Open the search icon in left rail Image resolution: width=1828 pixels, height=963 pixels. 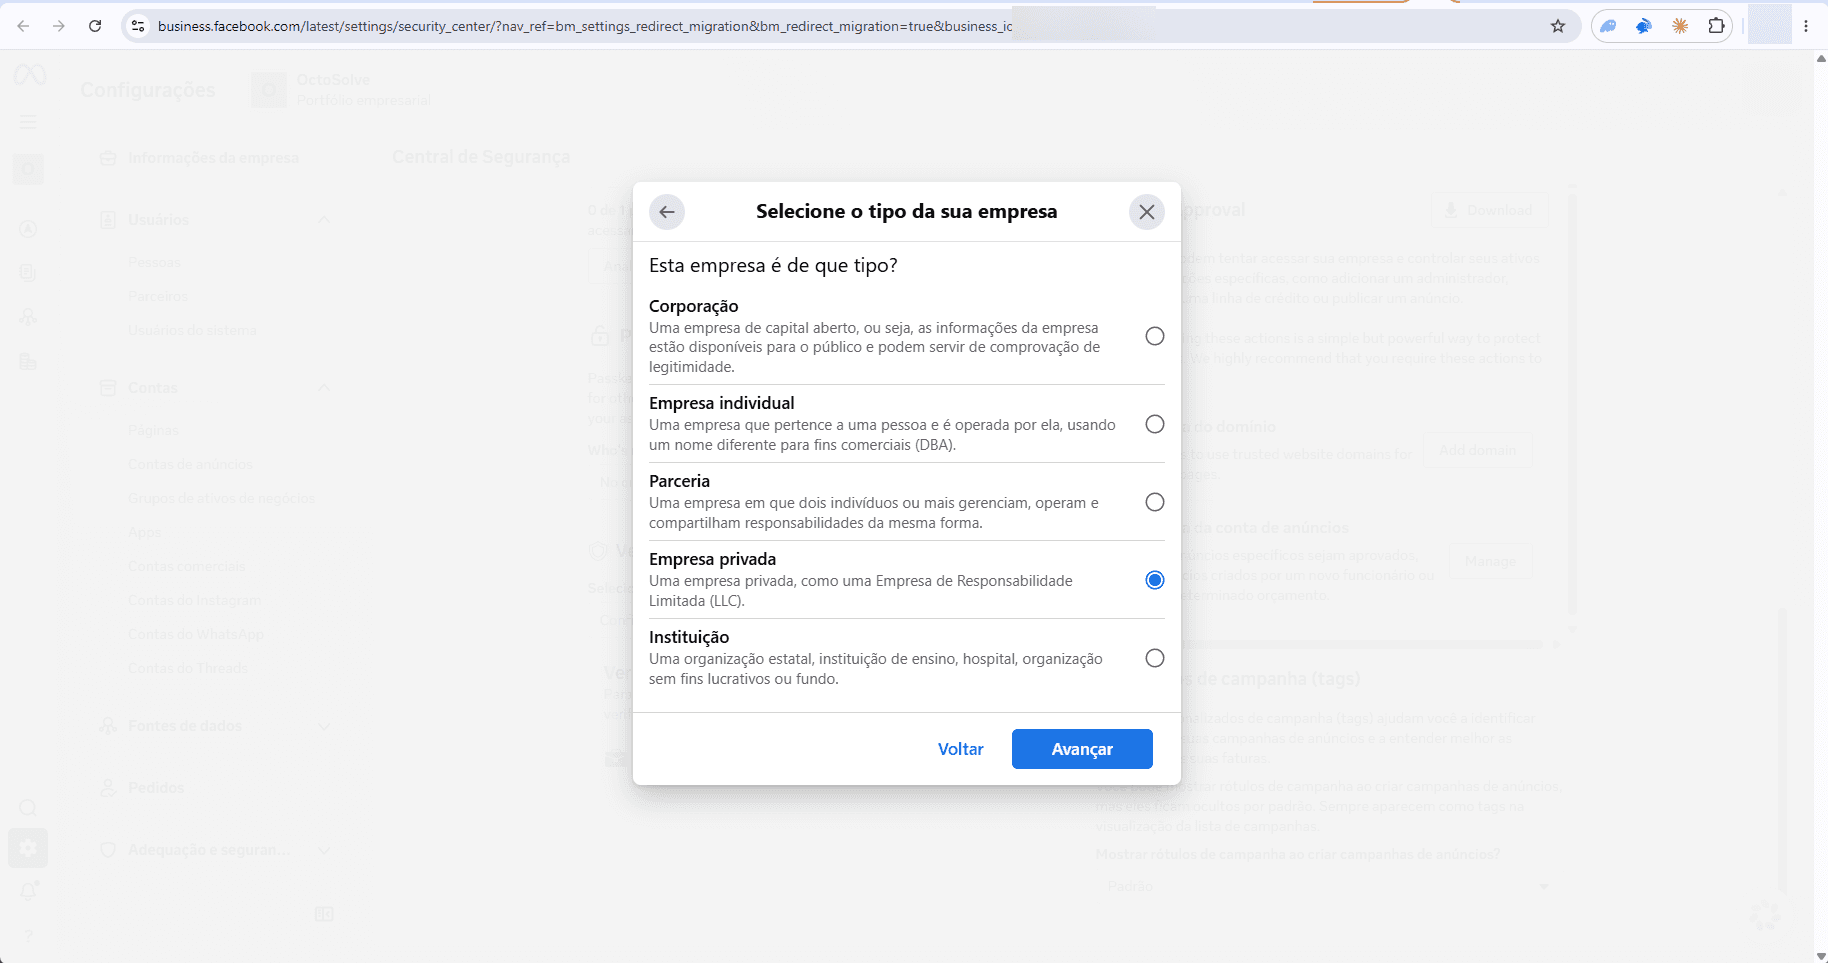tap(28, 808)
